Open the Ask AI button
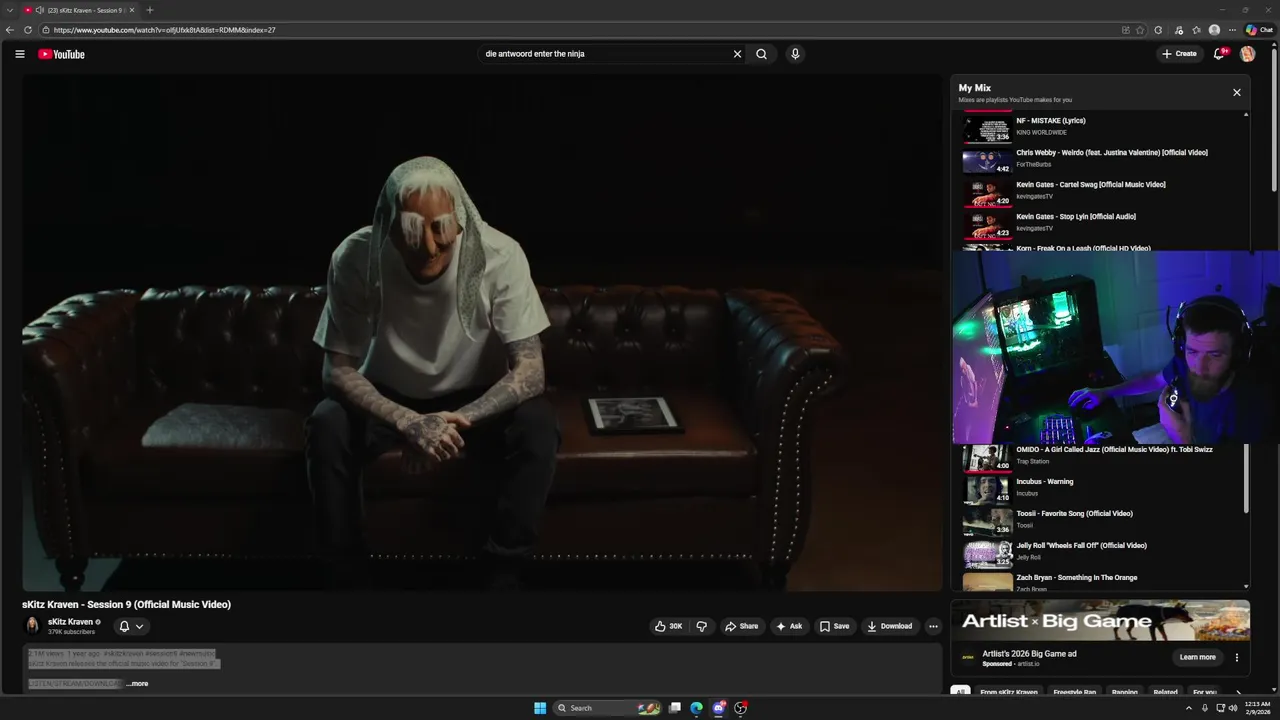 point(788,626)
